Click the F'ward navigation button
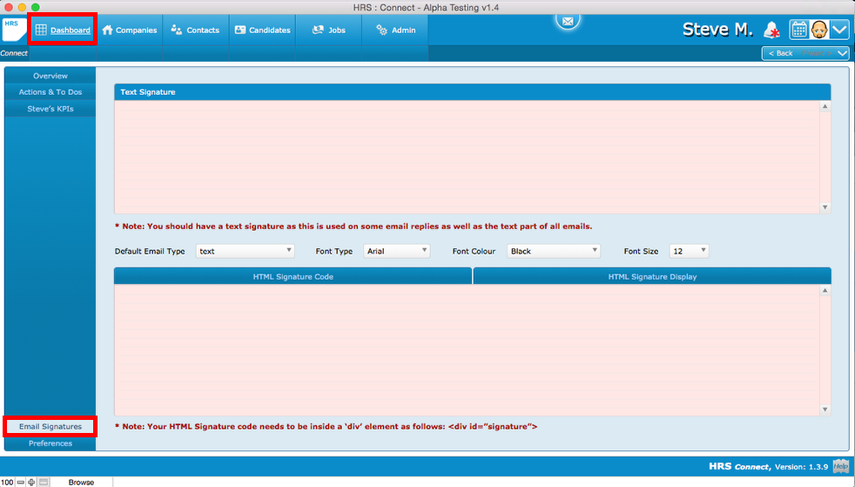 [x=817, y=53]
